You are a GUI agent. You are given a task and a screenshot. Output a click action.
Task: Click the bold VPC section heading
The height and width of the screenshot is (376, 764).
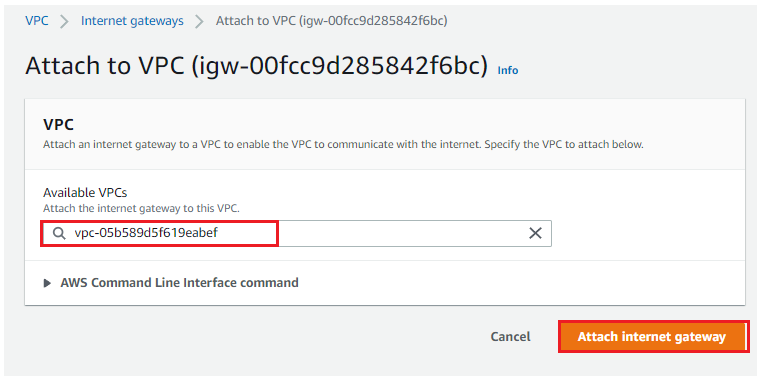click(x=58, y=125)
